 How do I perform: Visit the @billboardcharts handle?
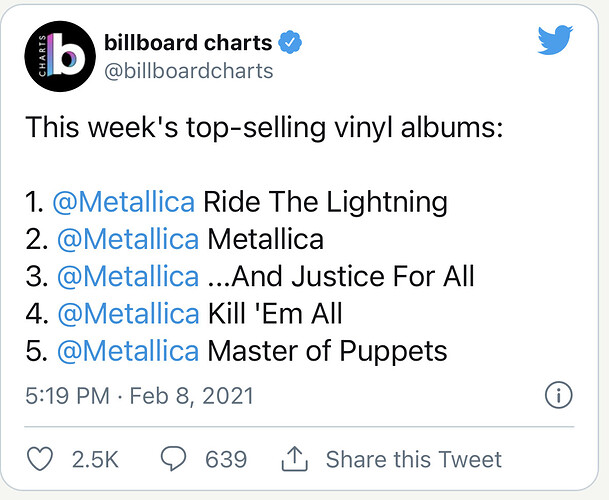tap(189, 71)
